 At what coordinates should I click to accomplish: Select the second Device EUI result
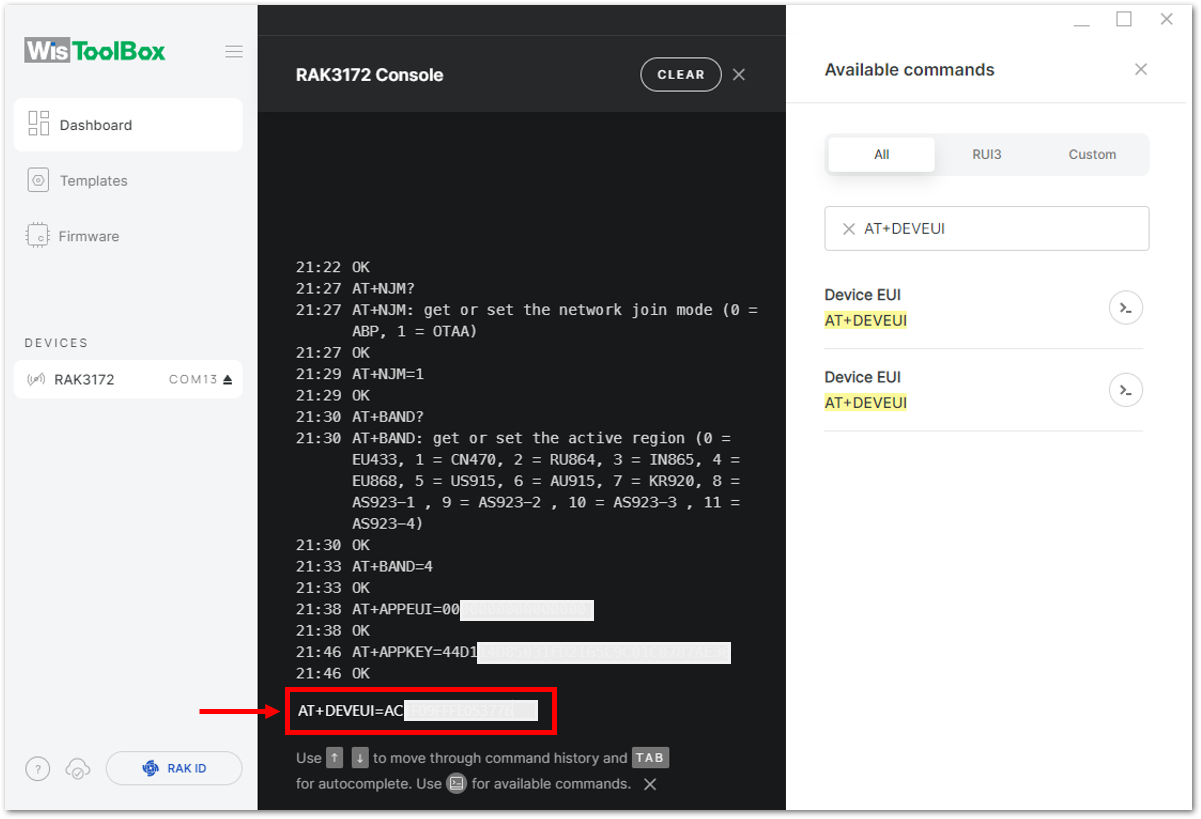983,390
